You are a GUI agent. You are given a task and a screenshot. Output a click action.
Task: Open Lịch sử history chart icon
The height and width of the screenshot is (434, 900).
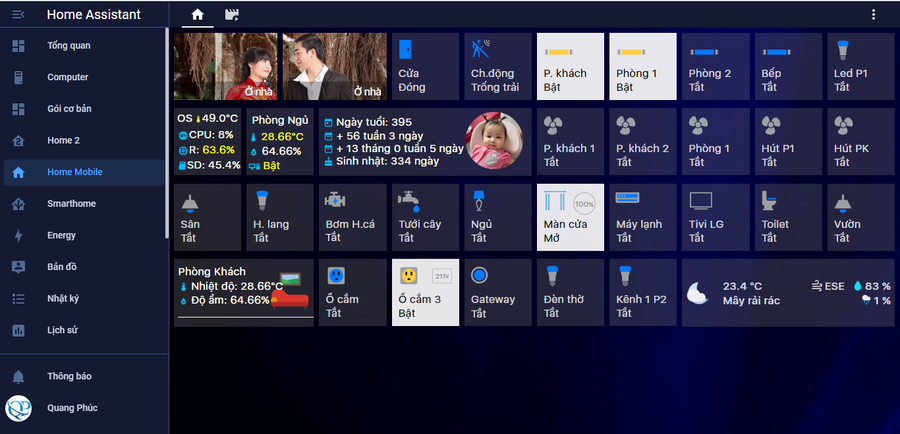[x=18, y=331]
